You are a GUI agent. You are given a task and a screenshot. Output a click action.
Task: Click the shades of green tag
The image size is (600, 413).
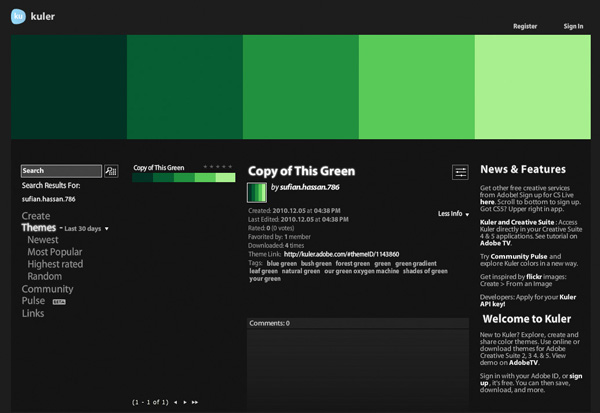pyautogui.click(x=425, y=271)
